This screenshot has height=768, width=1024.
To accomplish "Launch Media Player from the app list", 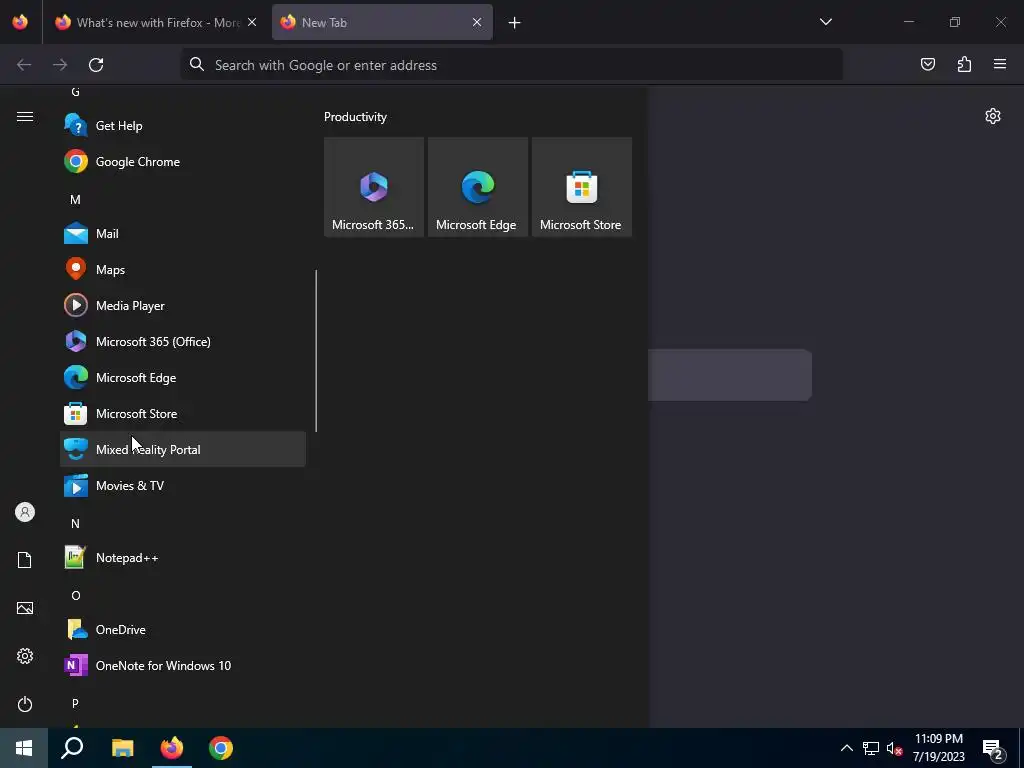I will 183,305.
